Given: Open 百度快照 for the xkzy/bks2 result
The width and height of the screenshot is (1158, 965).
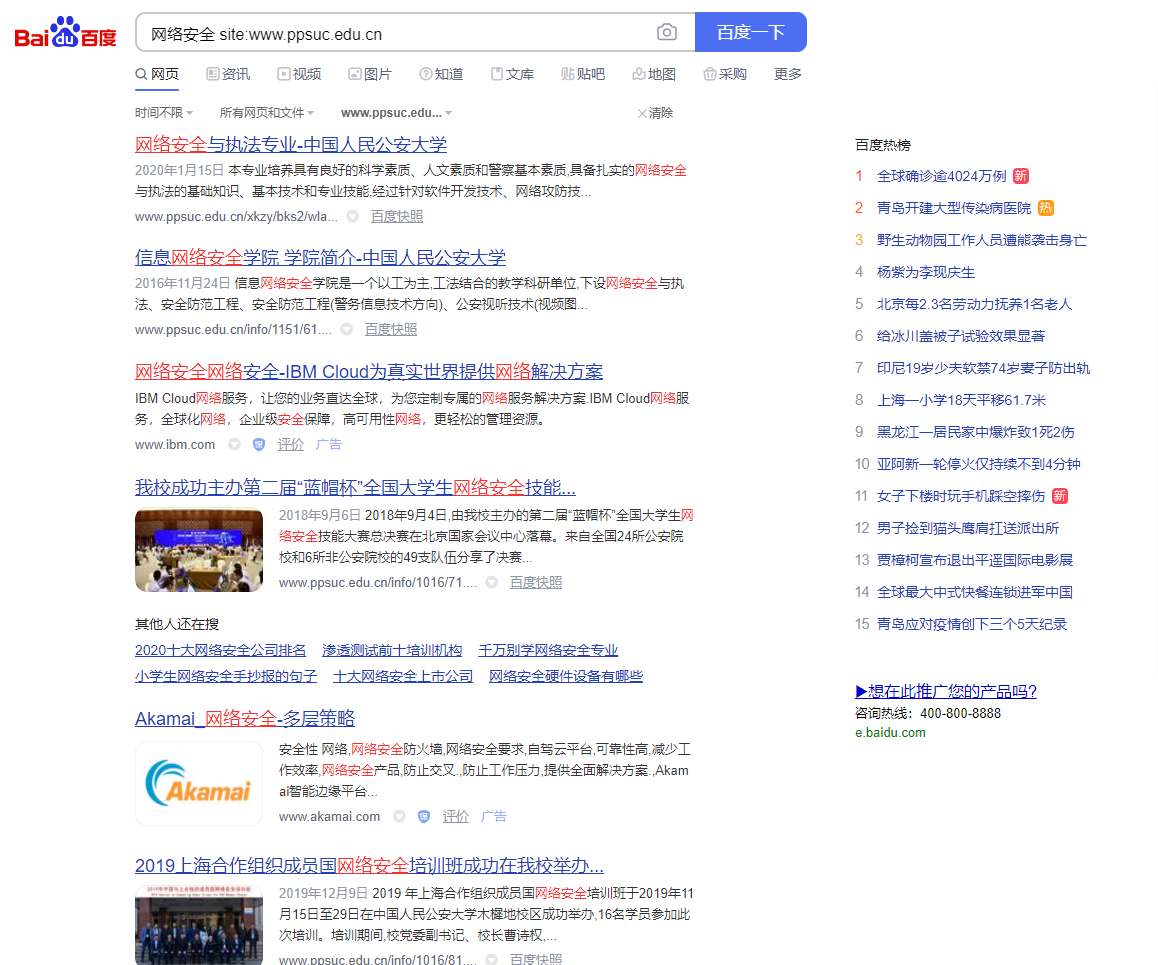Looking at the screenshot, I should tap(397, 216).
